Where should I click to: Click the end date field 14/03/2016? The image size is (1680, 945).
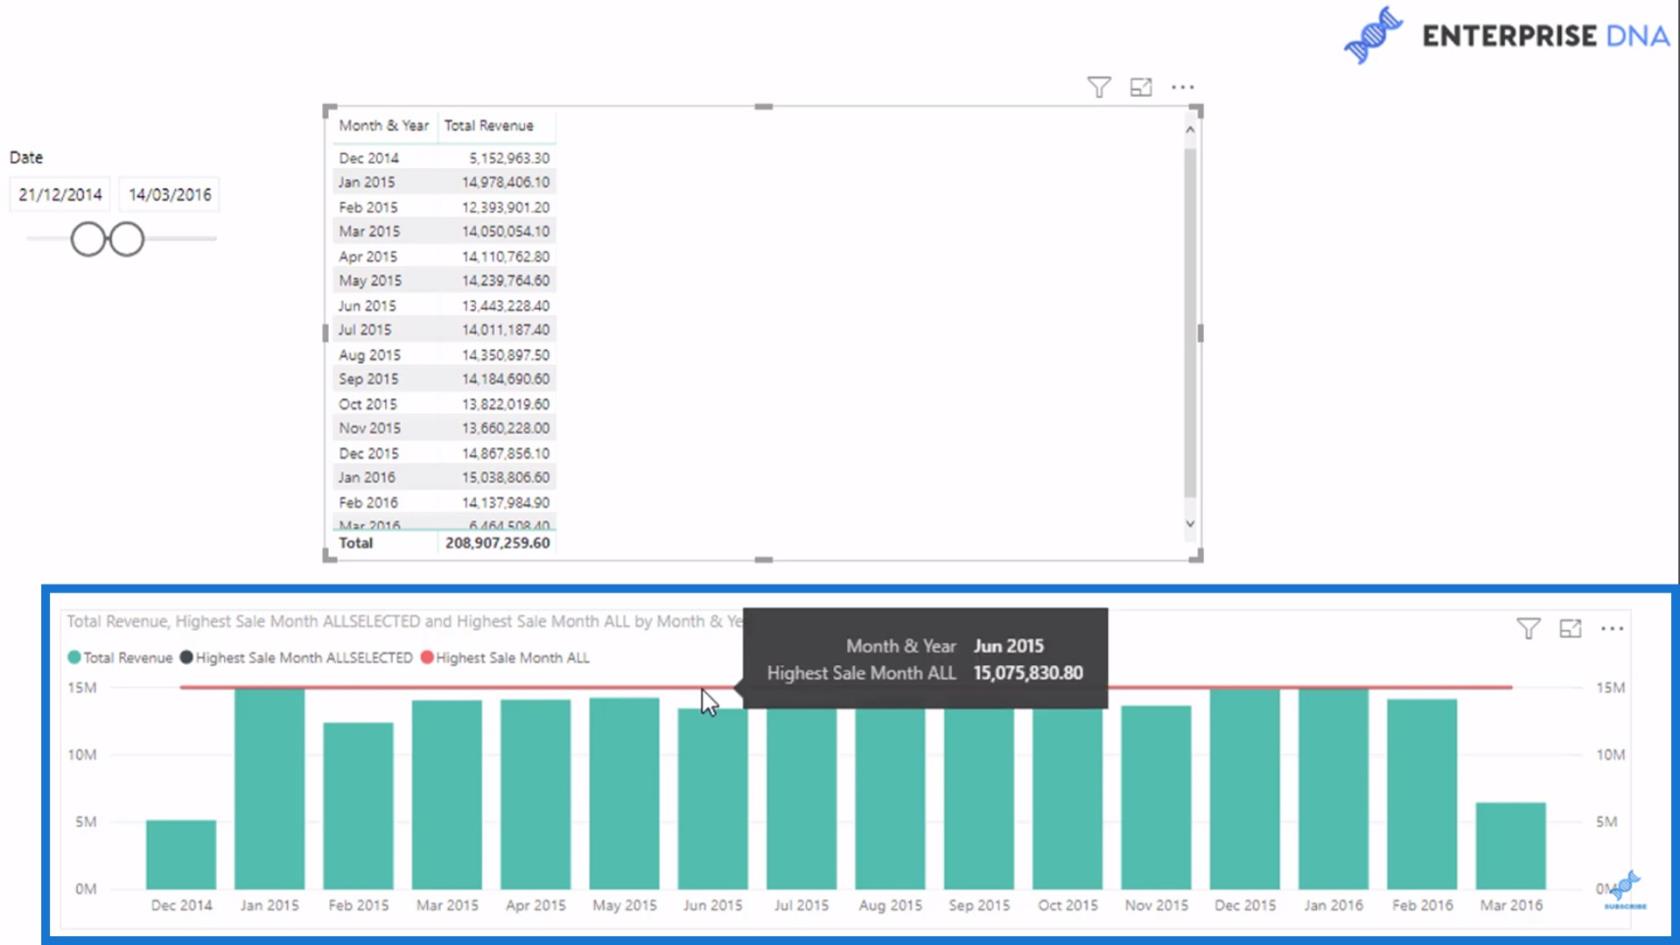(x=170, y=195)
